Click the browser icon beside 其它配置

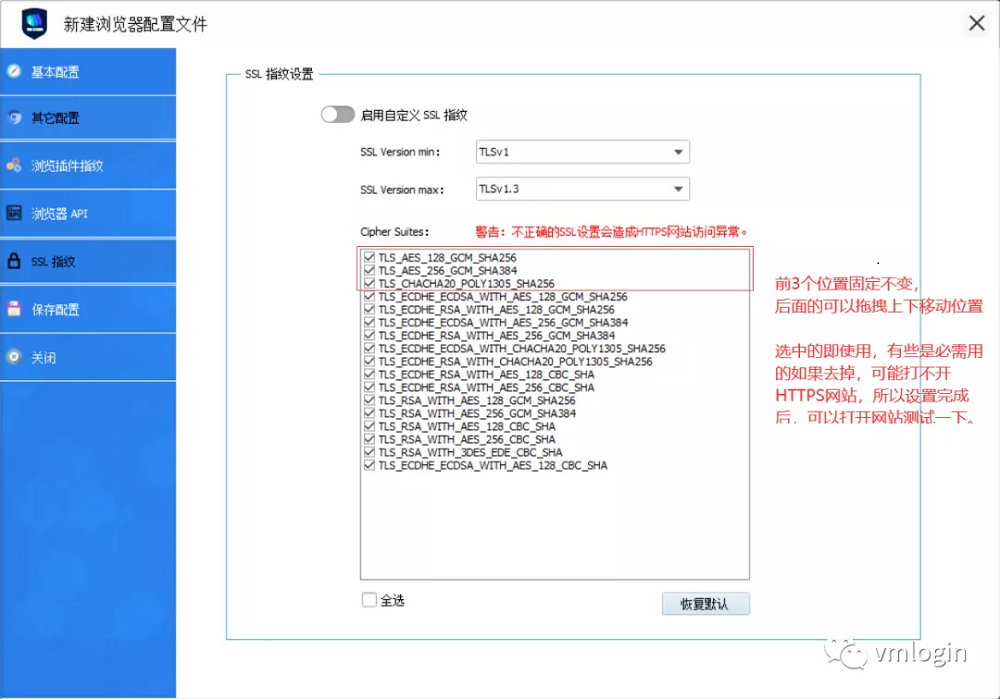point(14,117)
